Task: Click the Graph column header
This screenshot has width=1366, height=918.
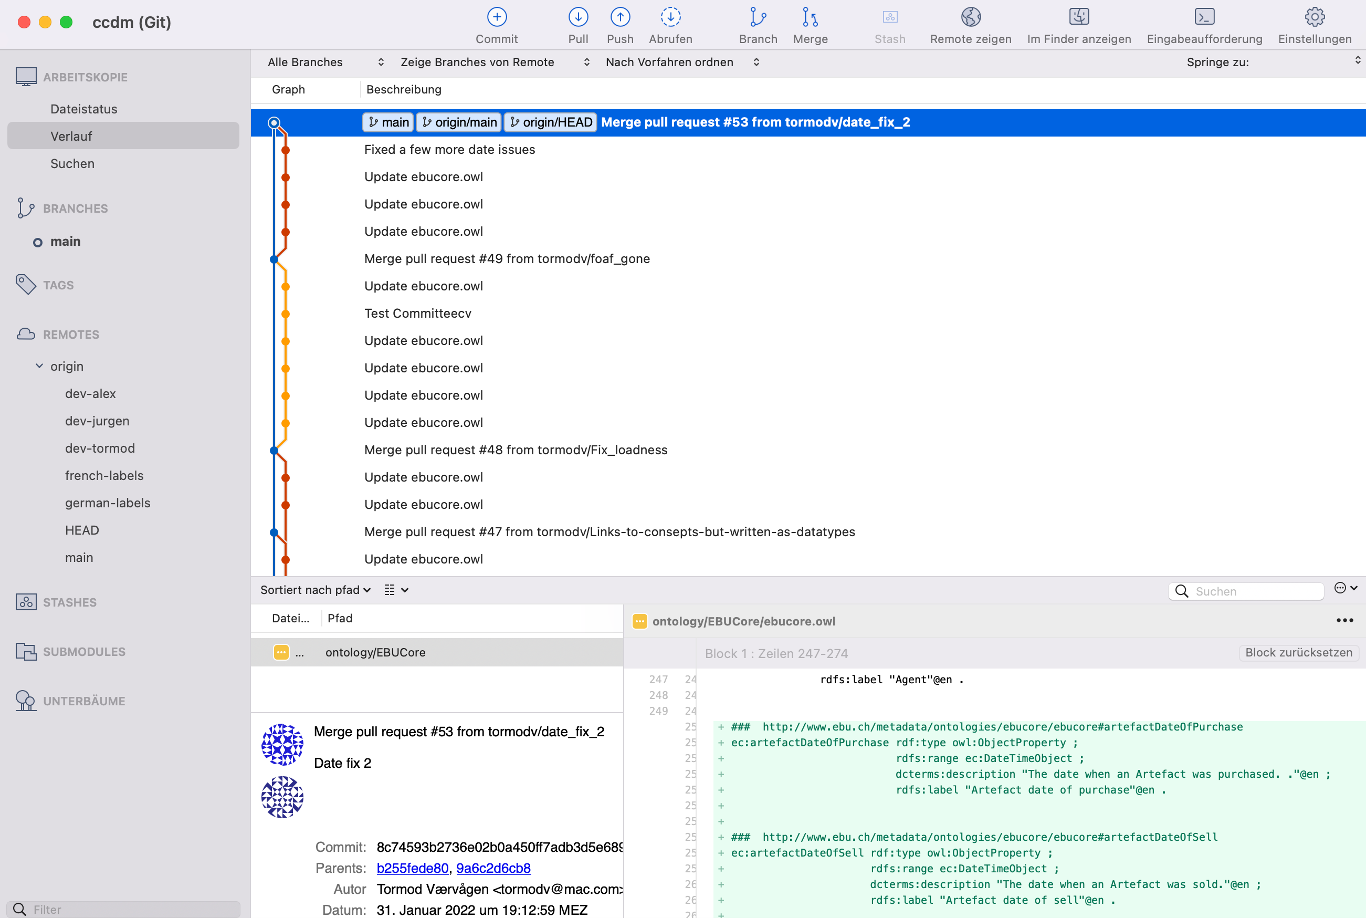Action: (x=288, y=90)
